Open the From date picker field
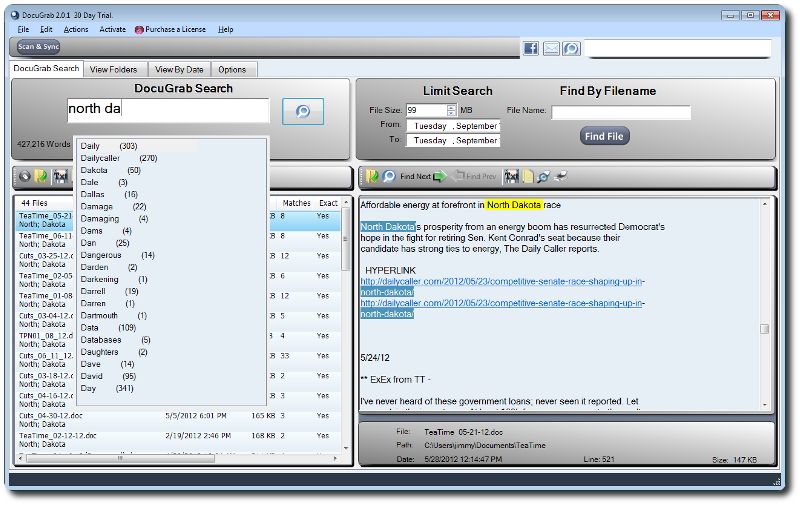800x505 pixels. point(453,125)
